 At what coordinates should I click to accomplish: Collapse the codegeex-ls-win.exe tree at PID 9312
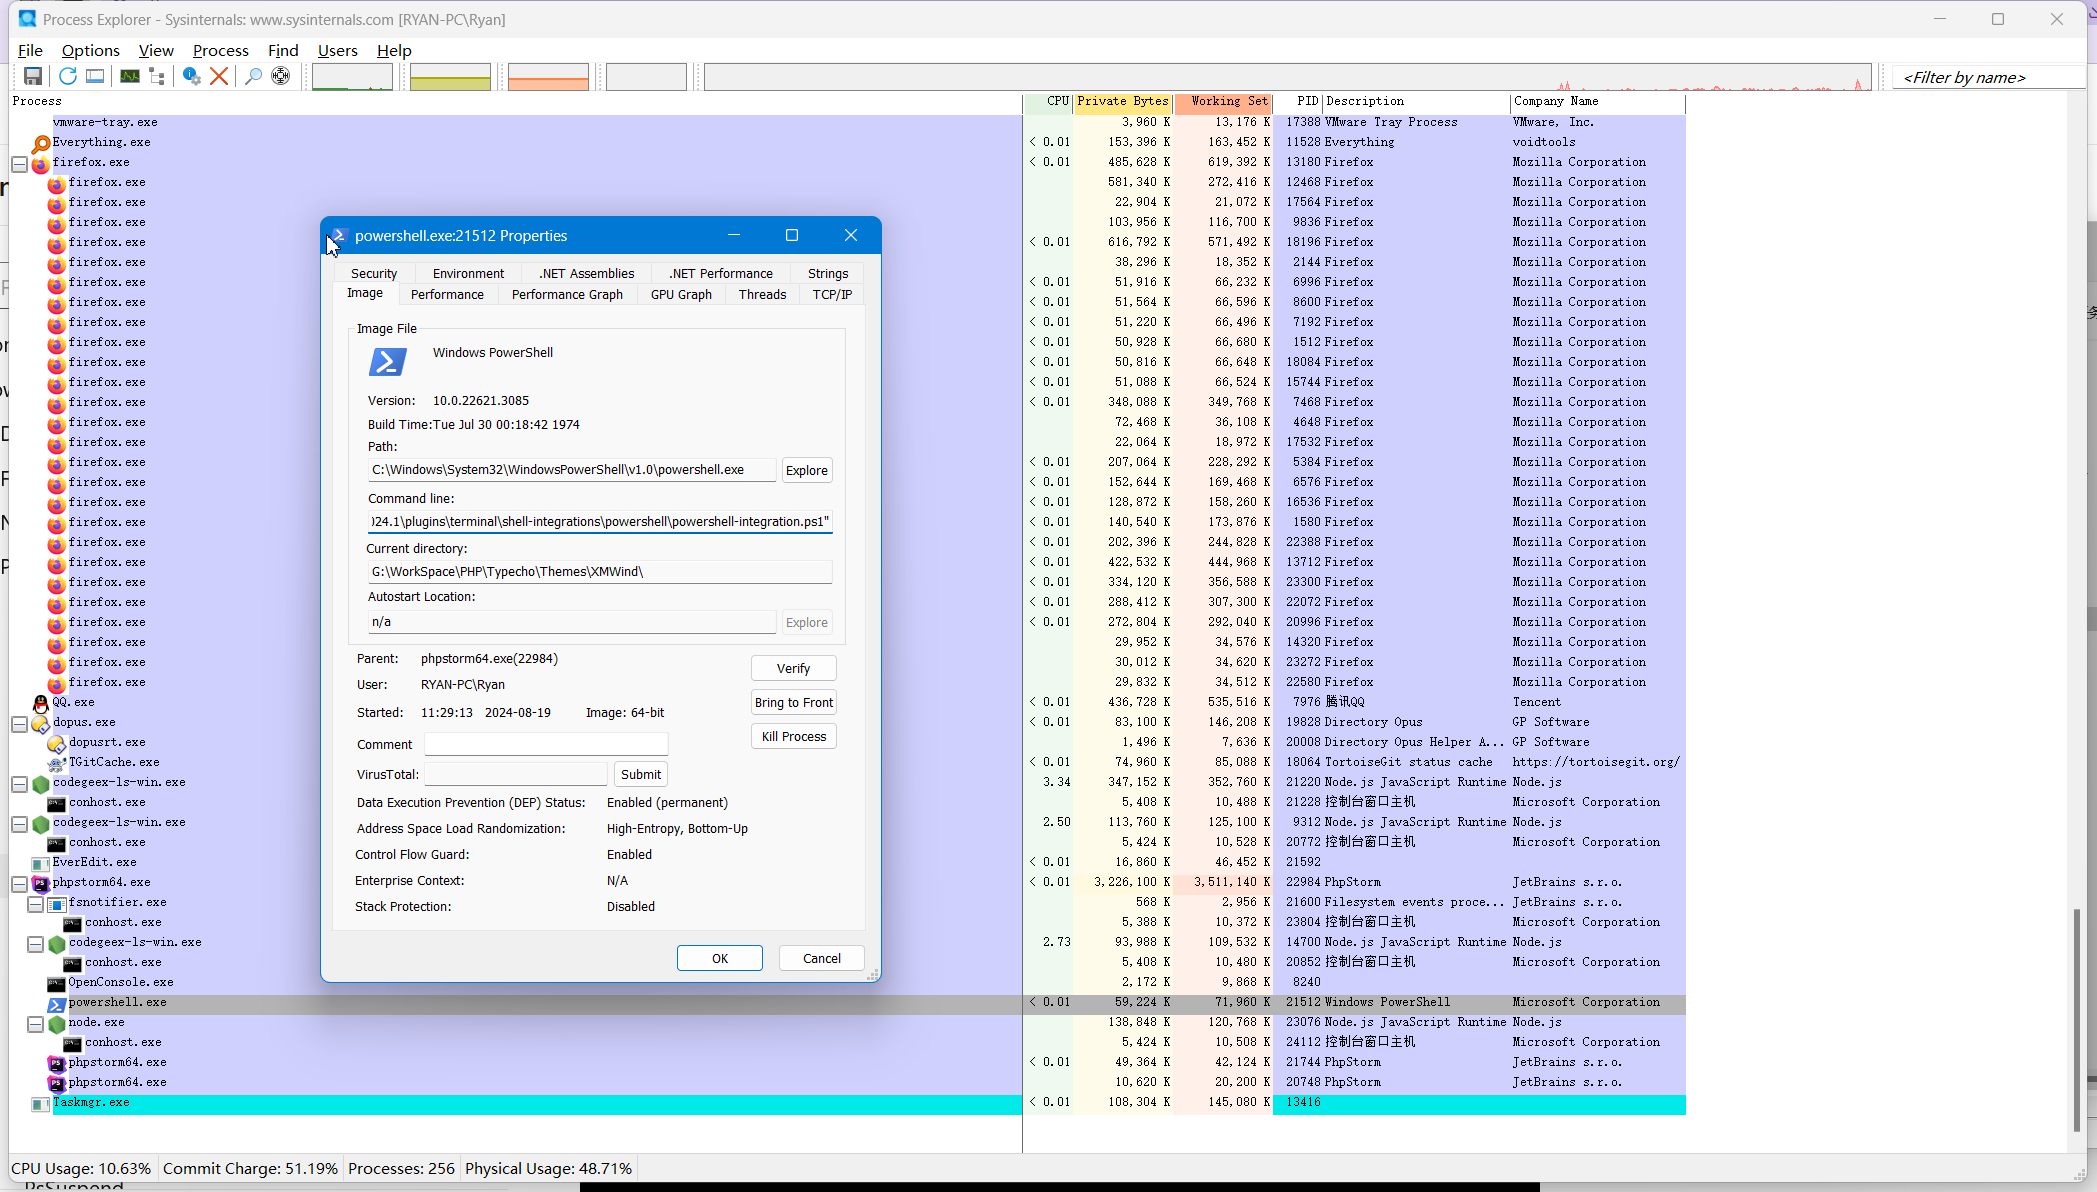(x=19, y=823)
